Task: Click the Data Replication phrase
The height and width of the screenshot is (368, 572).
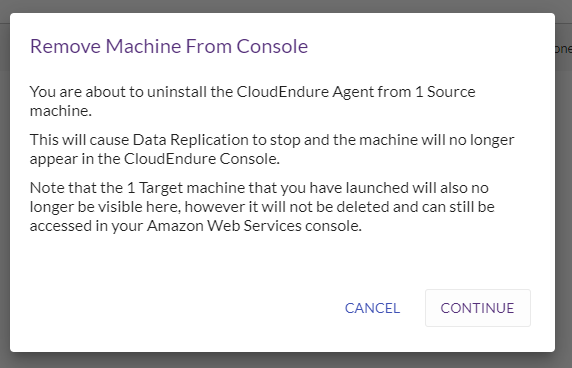Action: (190, 140)
